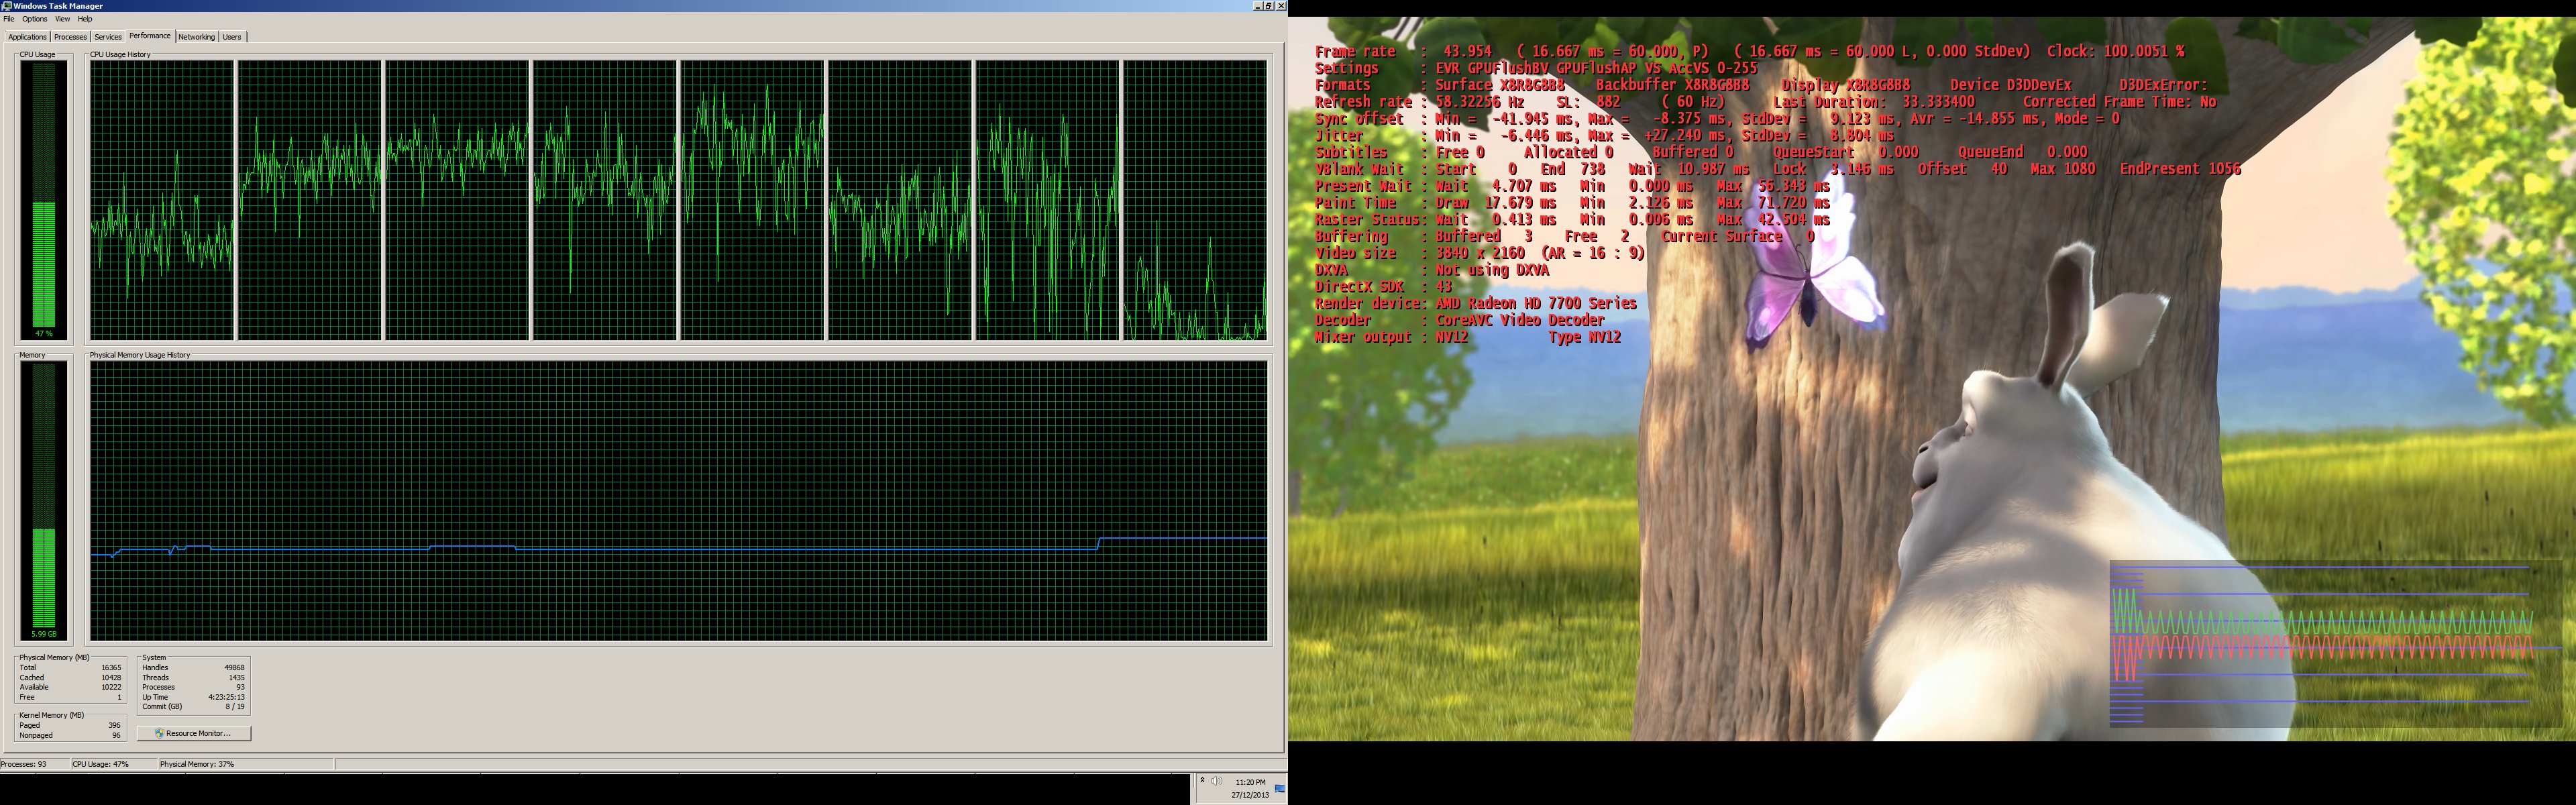This screenshot has width=2576, height=805.
Task: Switch to the Processes tab
Action: [x=70, y=37]
